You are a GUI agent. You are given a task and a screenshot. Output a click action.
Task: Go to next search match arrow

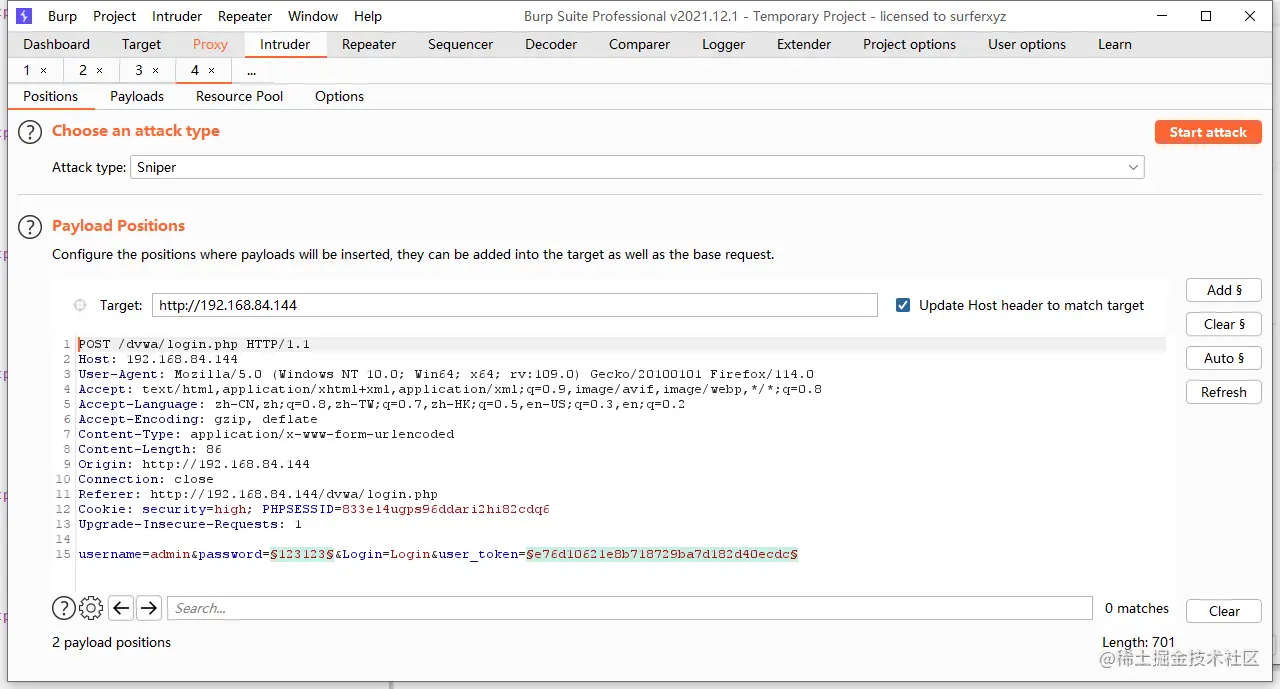[149, 608]
